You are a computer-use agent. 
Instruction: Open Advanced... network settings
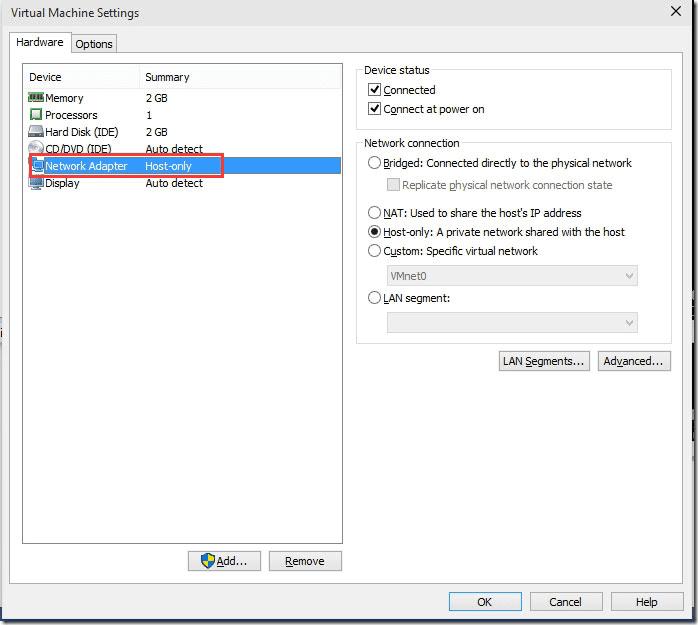pos(634,361)
